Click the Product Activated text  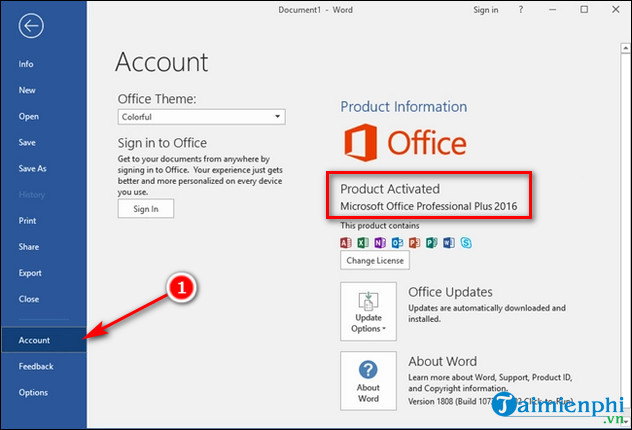click(x=390, y=189)
